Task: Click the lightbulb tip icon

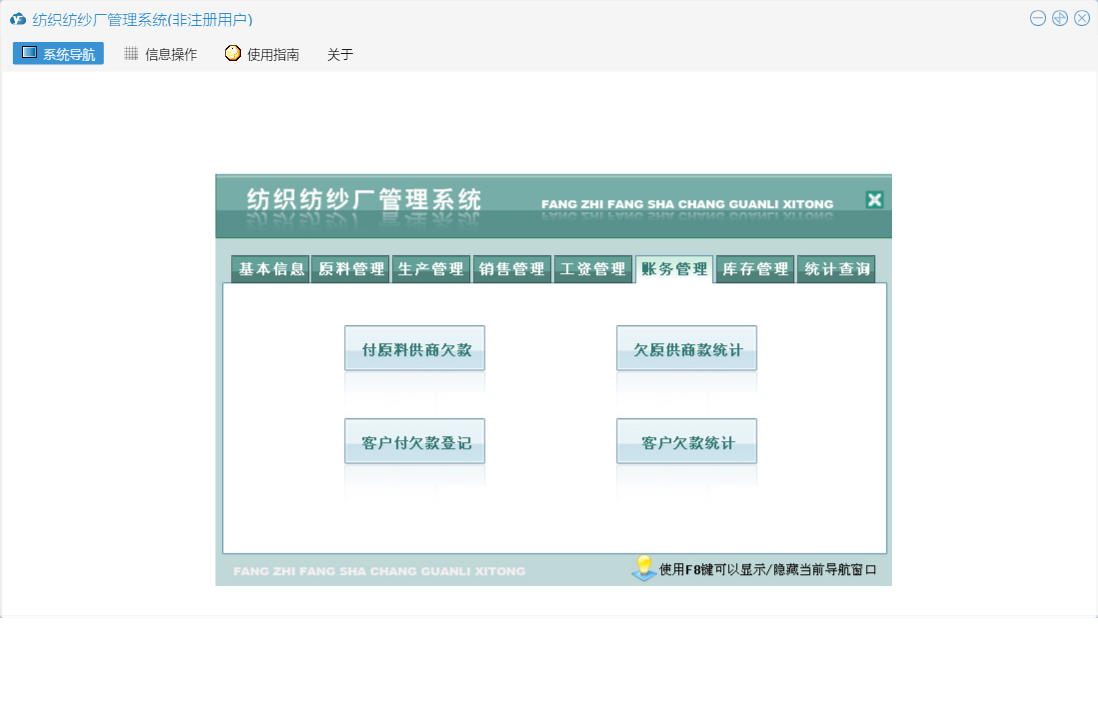Action: 644,568
